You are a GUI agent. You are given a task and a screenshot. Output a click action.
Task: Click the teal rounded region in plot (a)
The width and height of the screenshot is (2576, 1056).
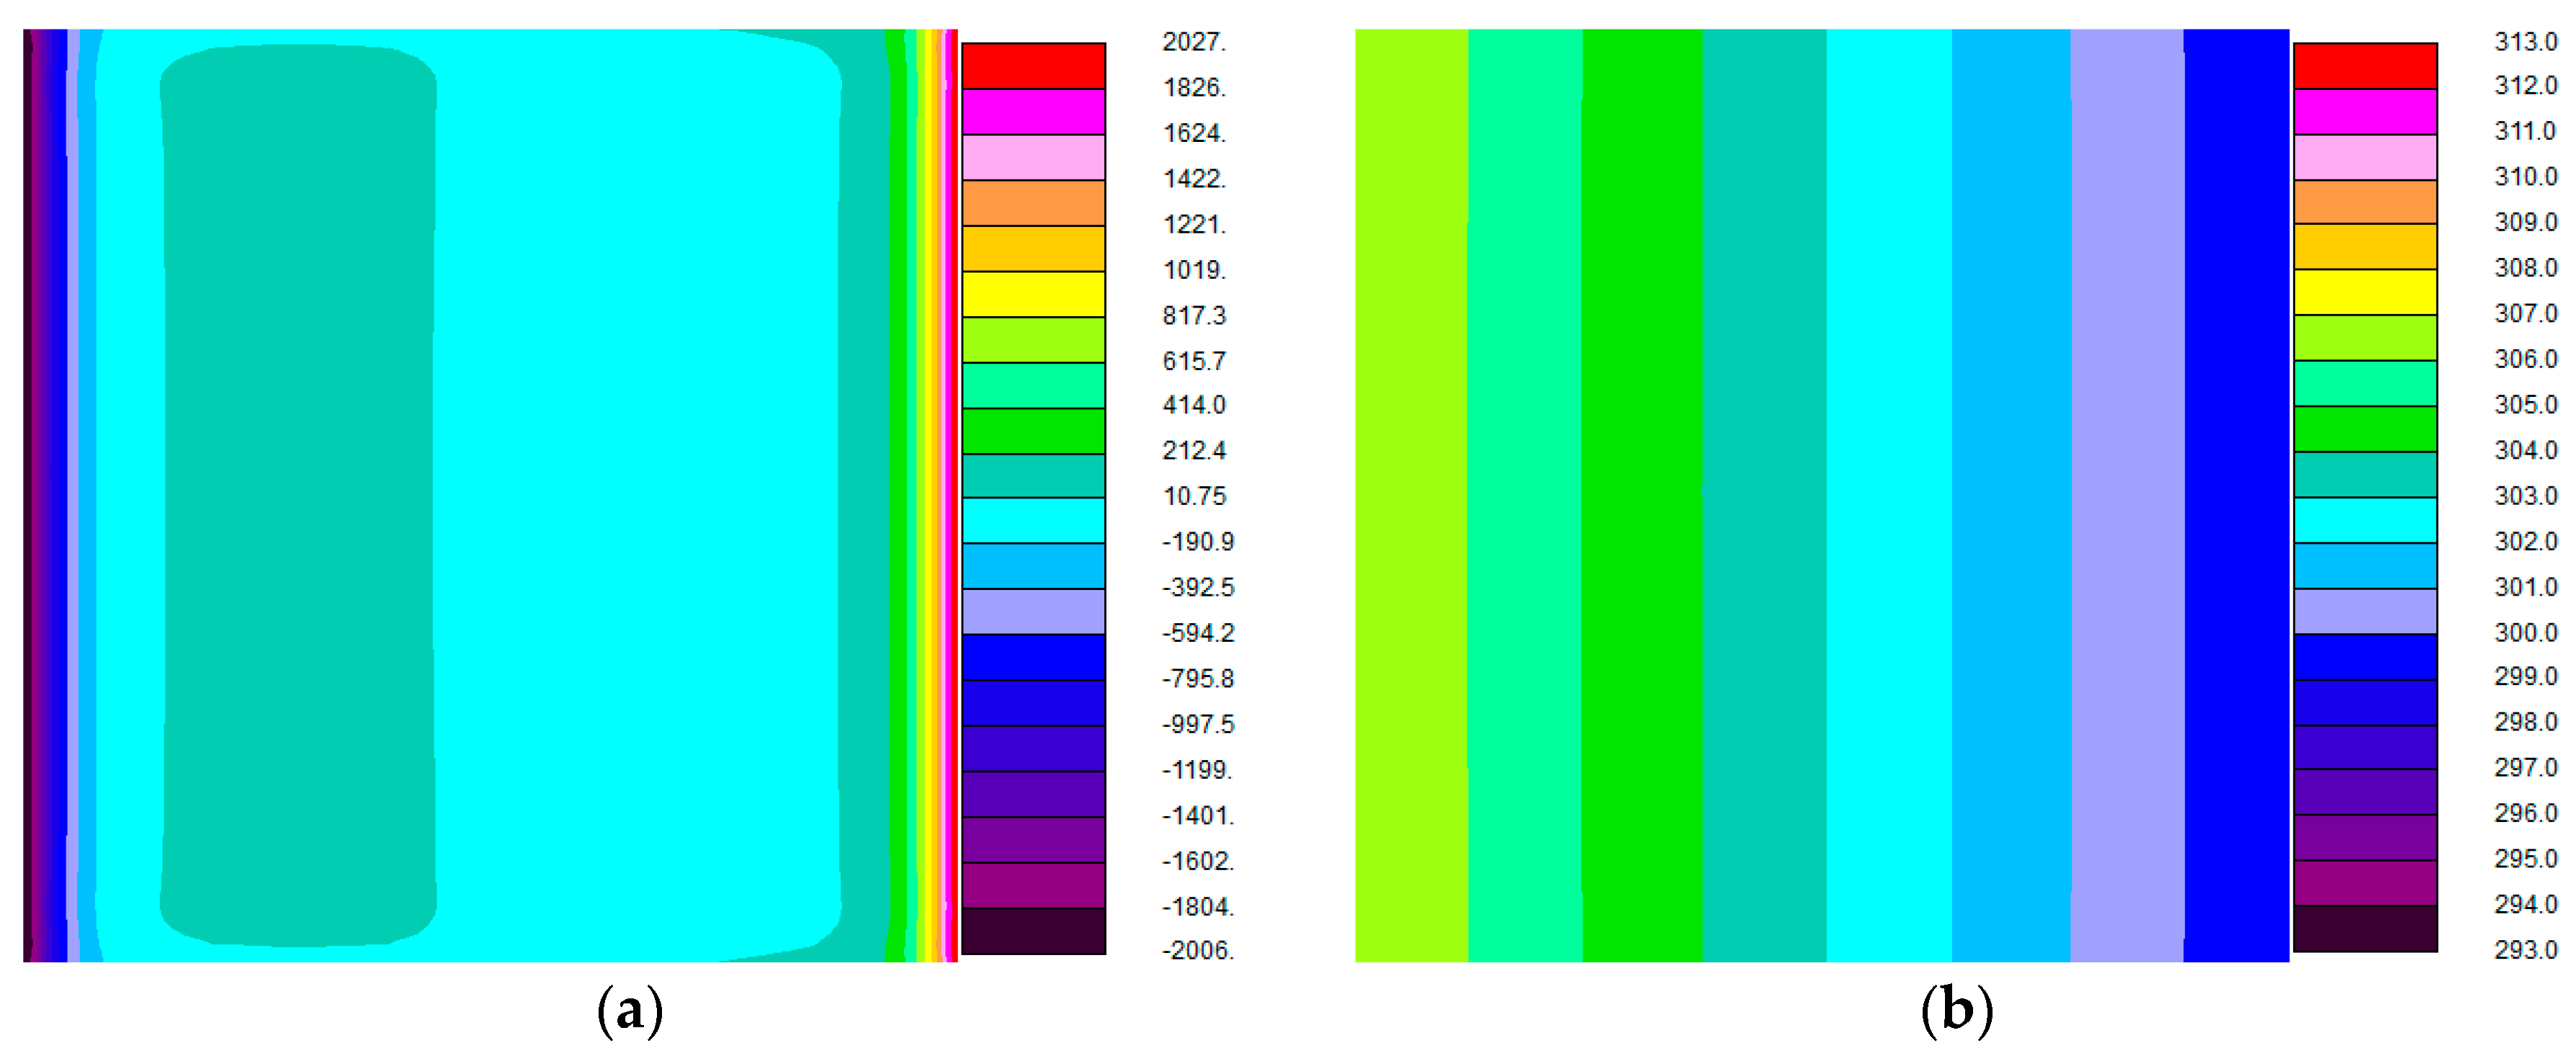pos(298,495)
